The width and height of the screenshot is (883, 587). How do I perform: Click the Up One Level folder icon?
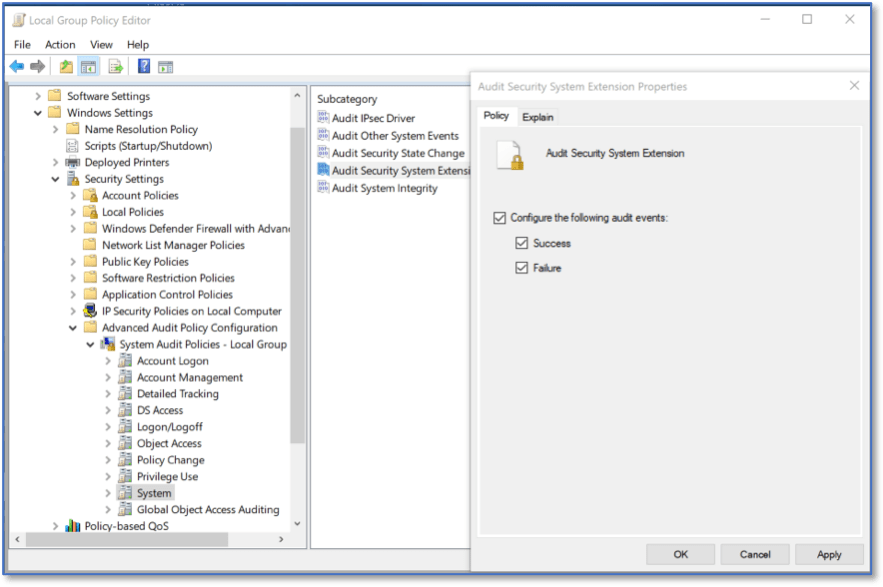pos(65,66)
